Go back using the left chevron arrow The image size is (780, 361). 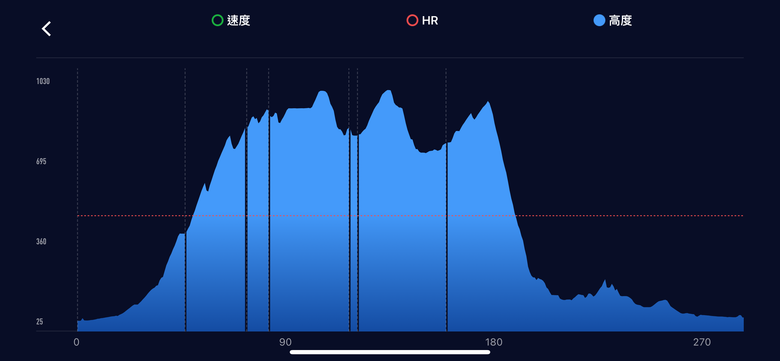pos(46,29)
